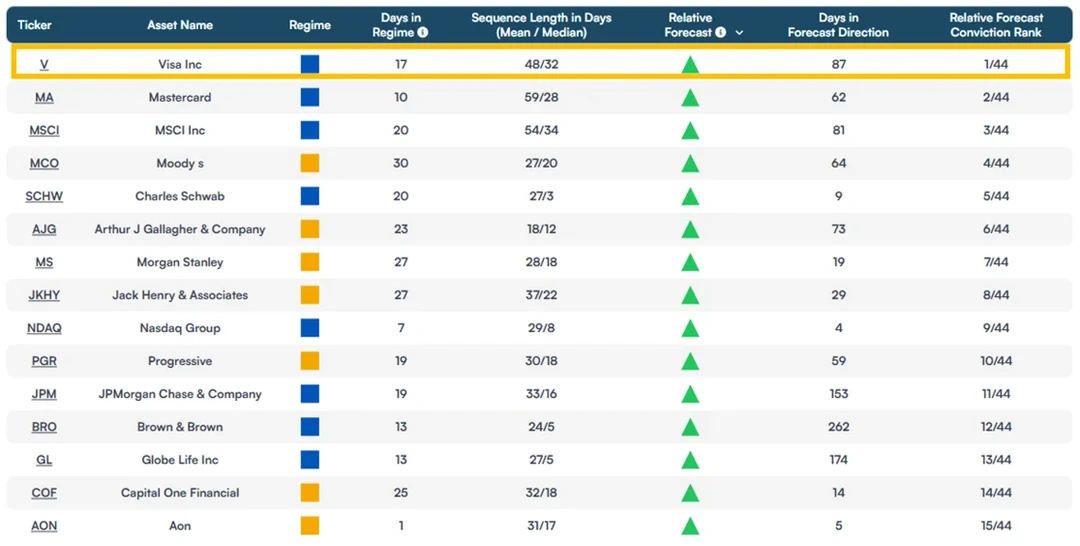Expand the Relative Forecast sort chevron
This screenshot has height=546, width=1080.
point(739,33)
